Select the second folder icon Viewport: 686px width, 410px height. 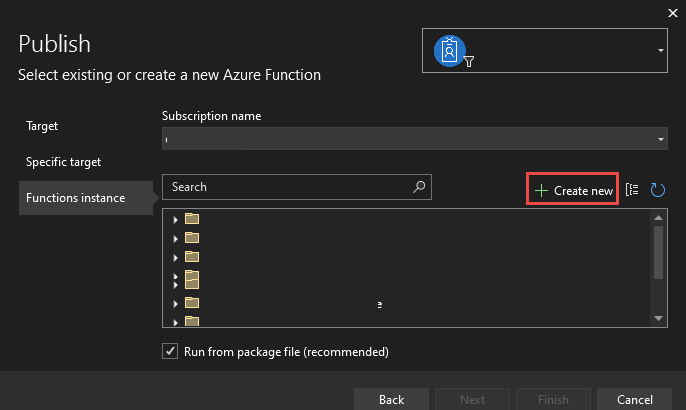point(192,237)
